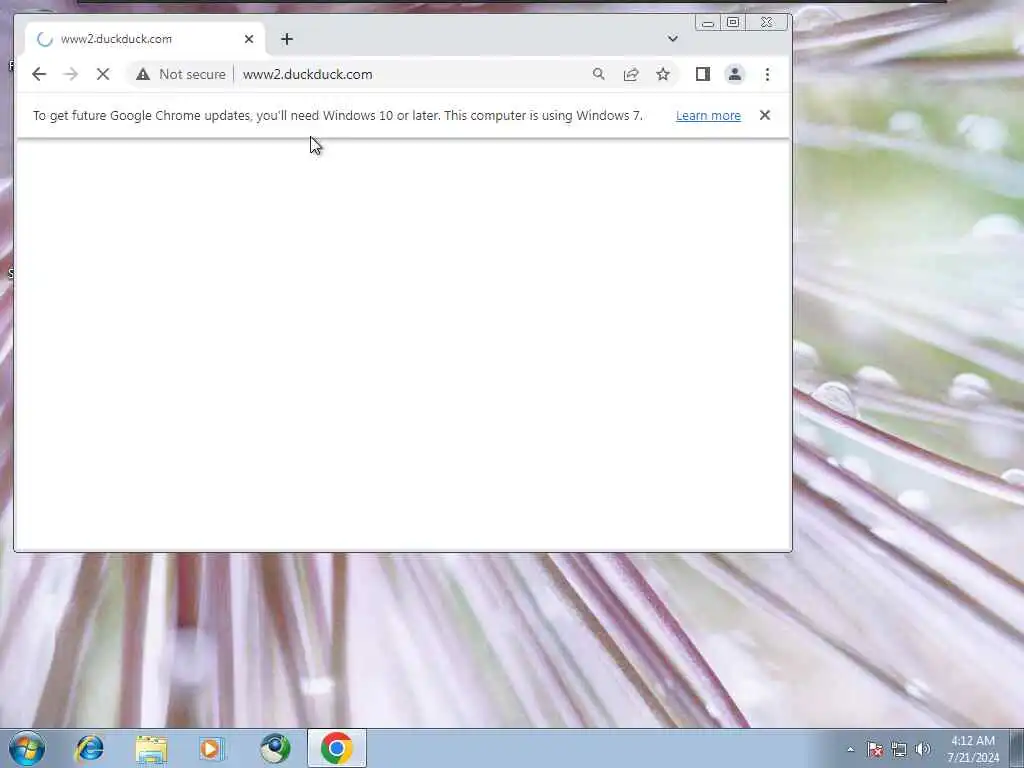The width and height of the screenshot is (1024, 768).
Task: Open the Windows Start menu
Action: (27, 748)
